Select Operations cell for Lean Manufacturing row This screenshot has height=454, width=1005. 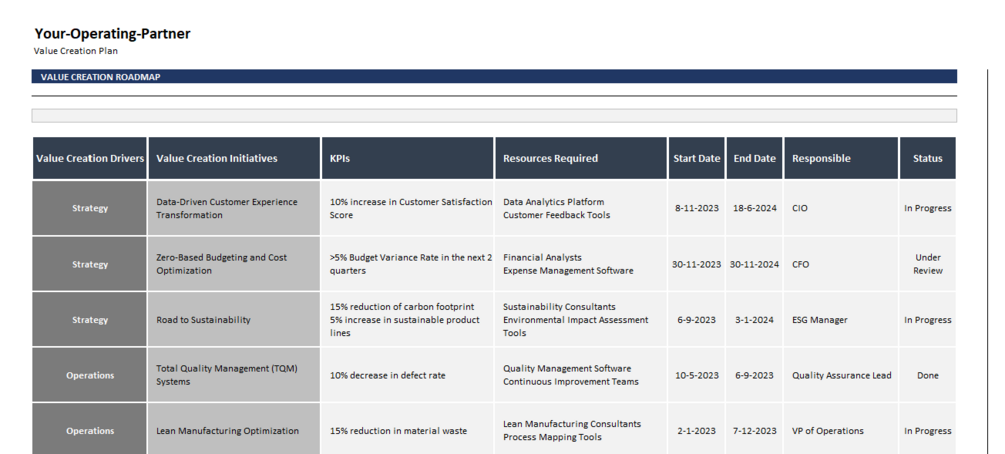pyautogui.click(x=90, y=429)
